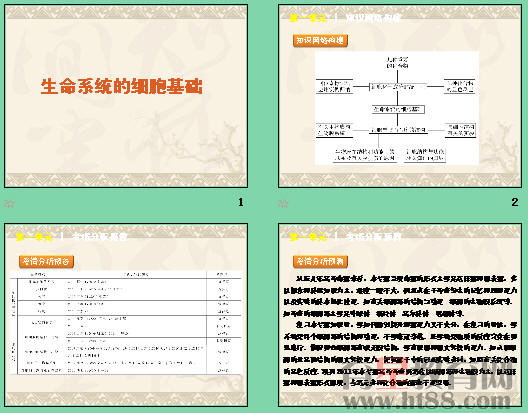Viewport: 528px width, 413px height.
Task: Click the yellow 第一单元 header on slide 2
Action: click(x=308, y=18)
